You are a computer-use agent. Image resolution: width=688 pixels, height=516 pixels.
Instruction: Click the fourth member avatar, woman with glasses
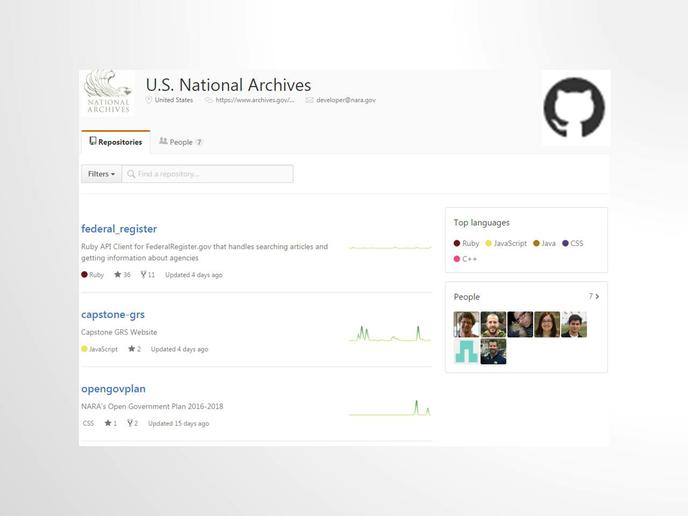pos(547,324)
